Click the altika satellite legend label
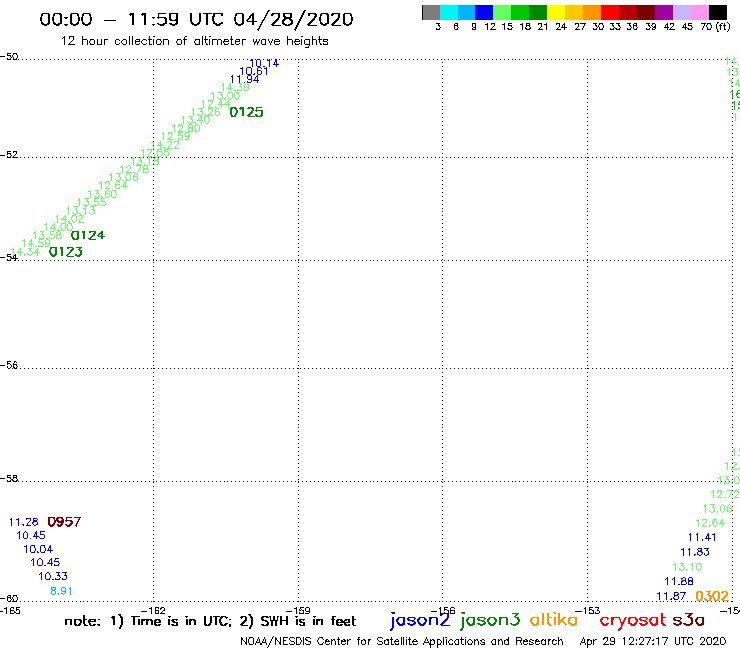This screenshot has height=650, width=740. (x=554, y=619)
